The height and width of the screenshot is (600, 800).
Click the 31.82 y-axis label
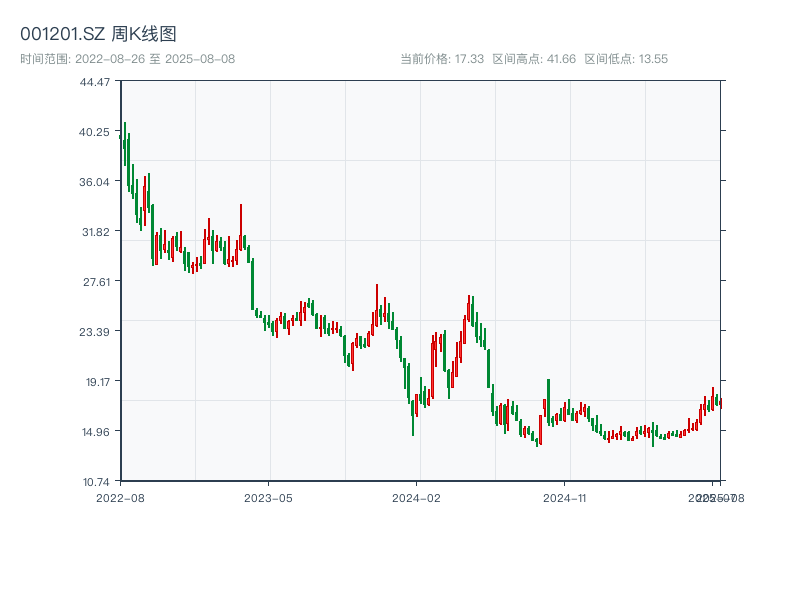coord(97,231)
